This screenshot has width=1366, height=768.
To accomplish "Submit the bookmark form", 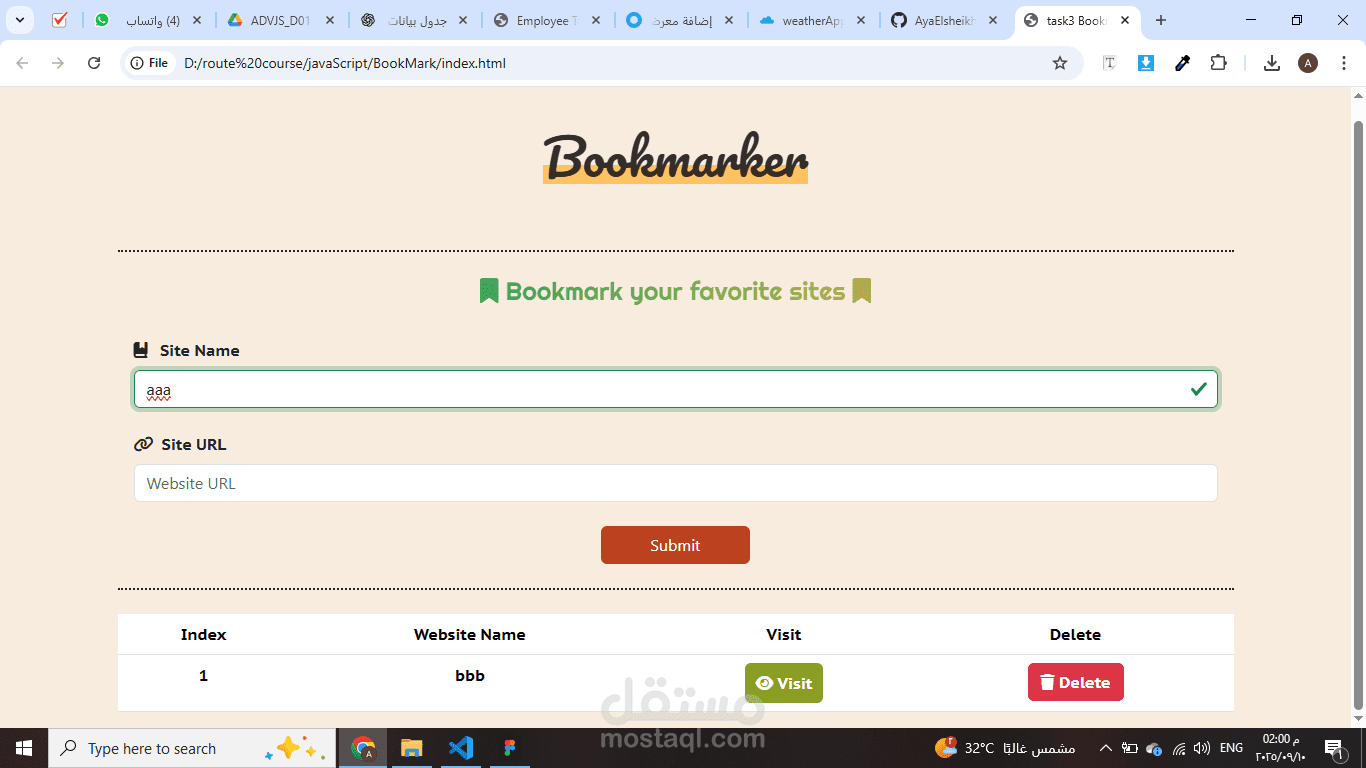I will pyautogui.click(x=675, y=545).
